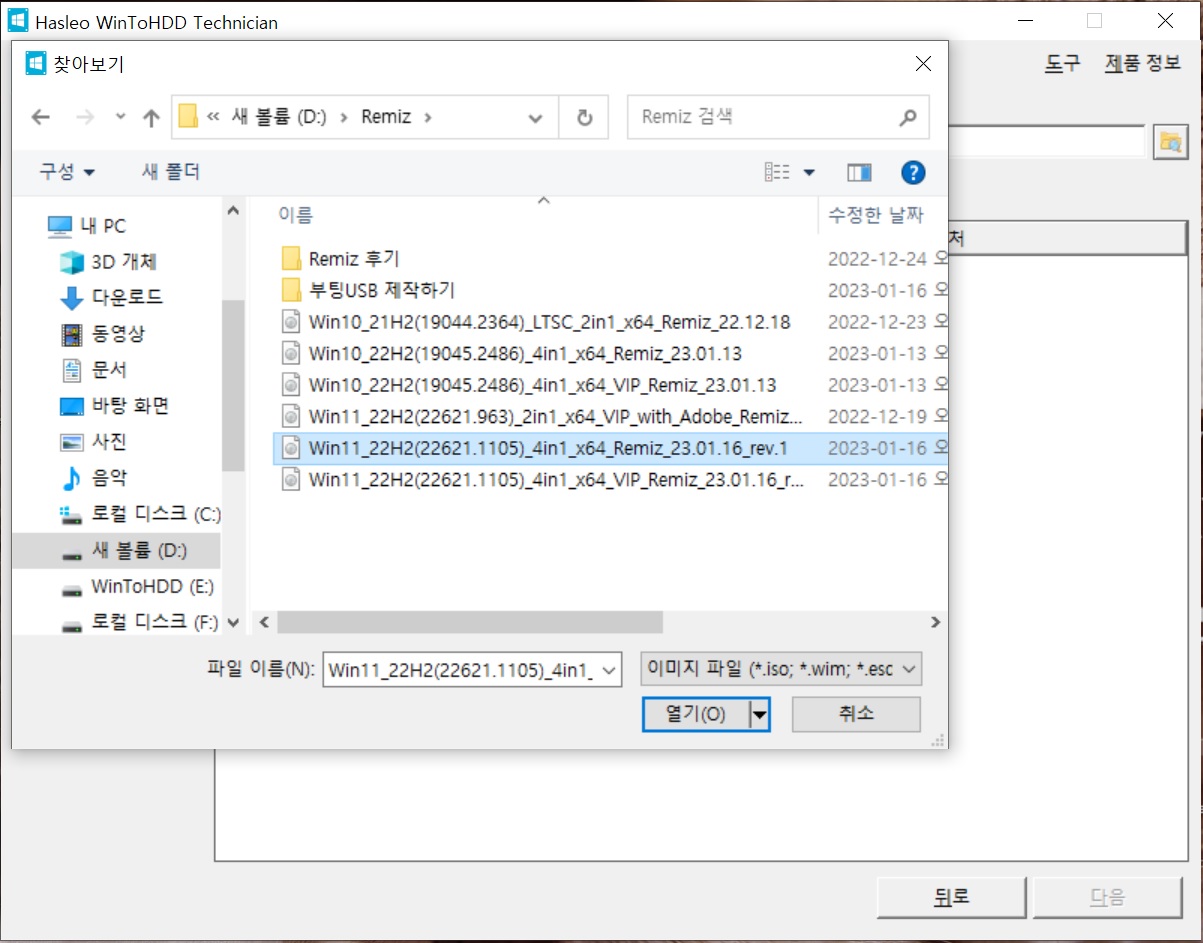Go up one folder level with the up arrow
The image size is (1203, 943).
(151, 117)
